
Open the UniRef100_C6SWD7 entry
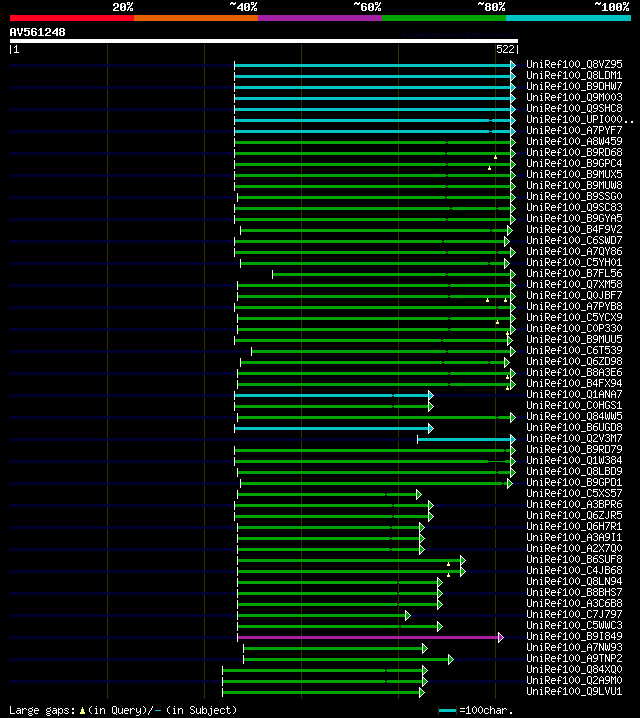(x=574, y=240)
